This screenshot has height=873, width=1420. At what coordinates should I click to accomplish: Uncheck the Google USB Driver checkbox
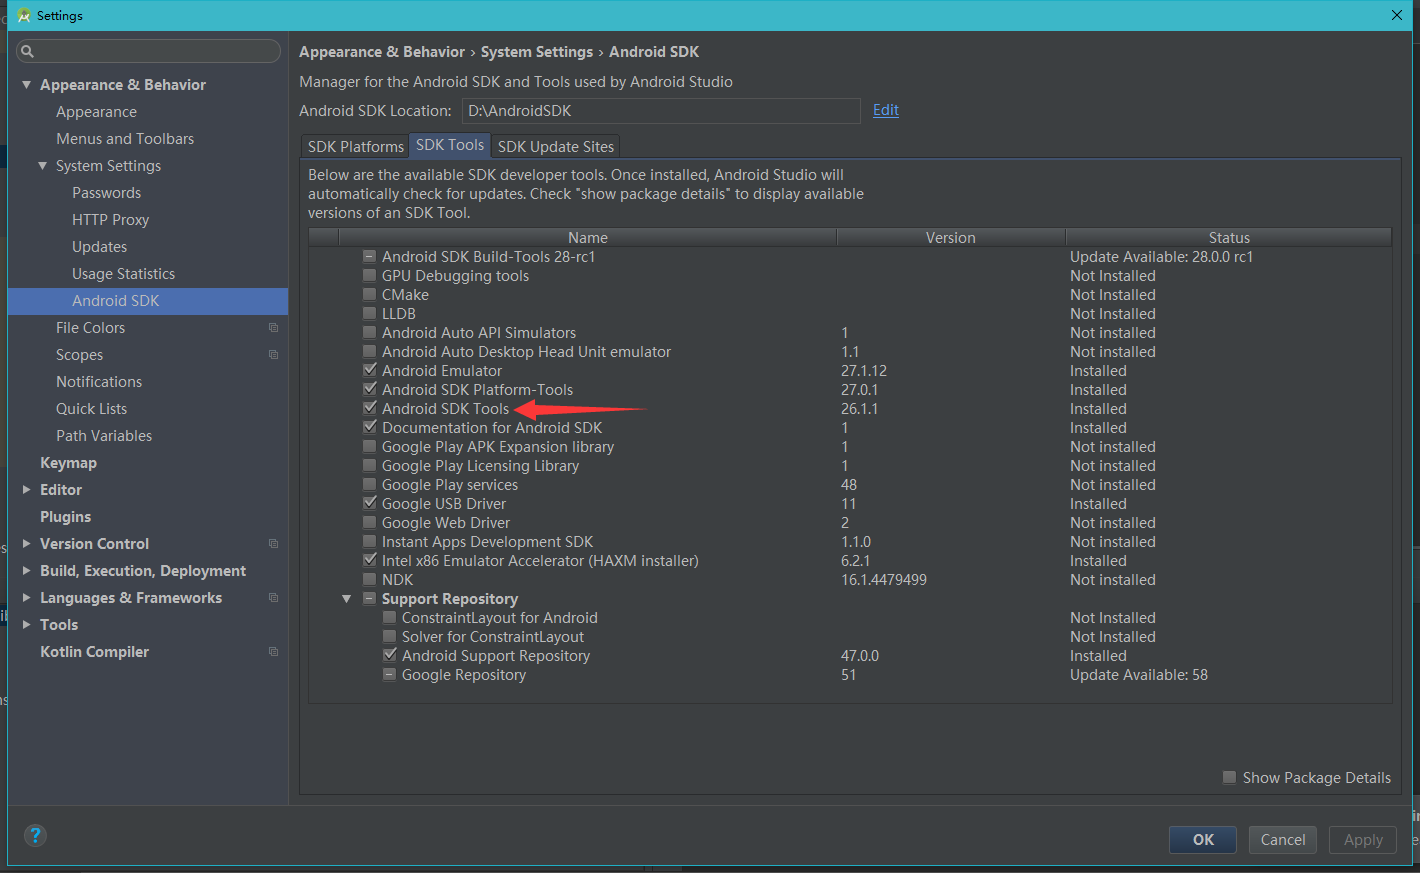coord(370,504)
